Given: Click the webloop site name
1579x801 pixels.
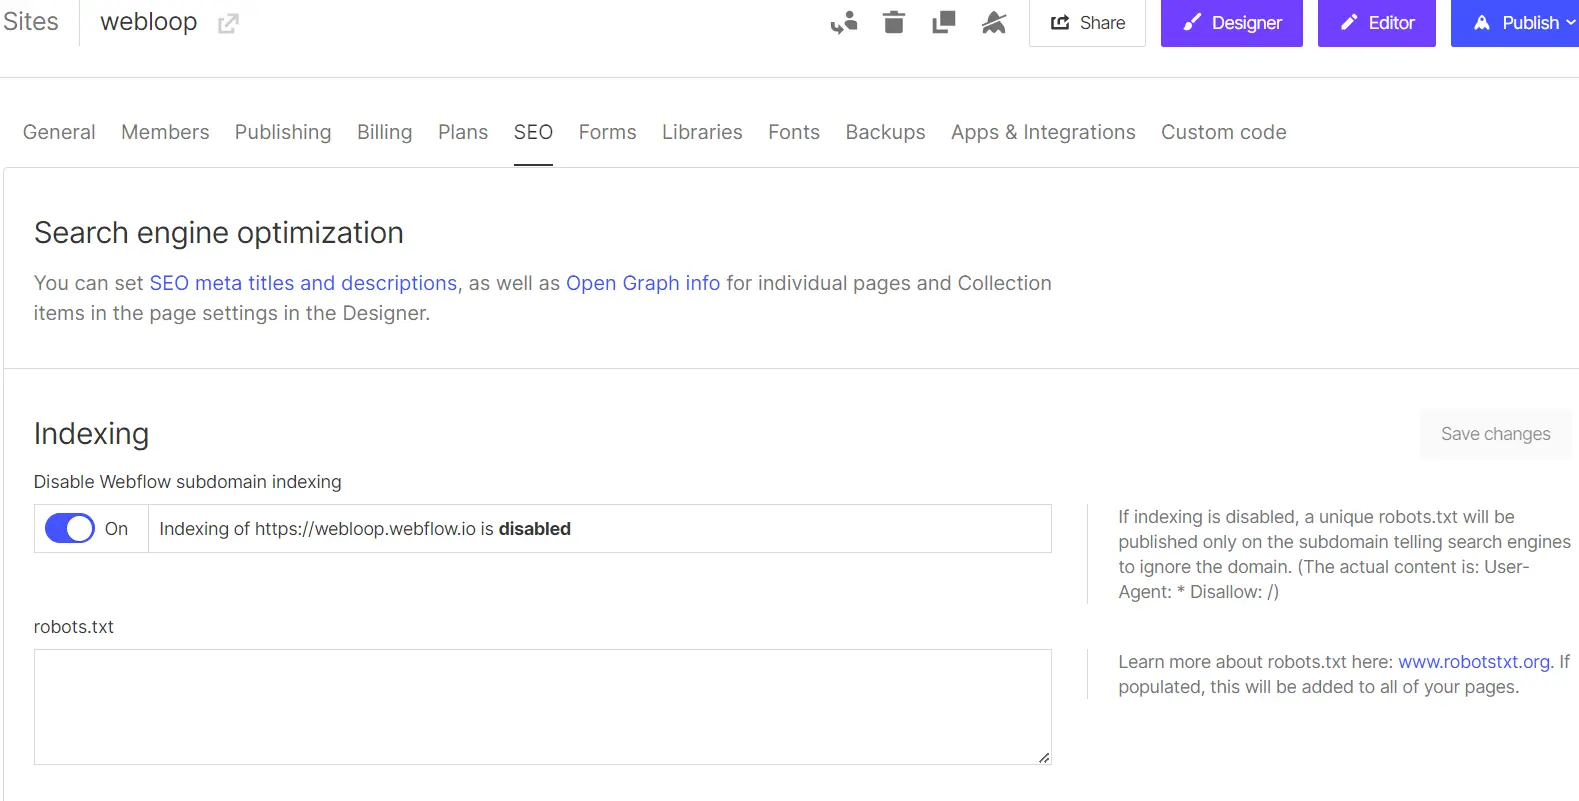Looking at the screenshot, I should [x=149, y=22].
